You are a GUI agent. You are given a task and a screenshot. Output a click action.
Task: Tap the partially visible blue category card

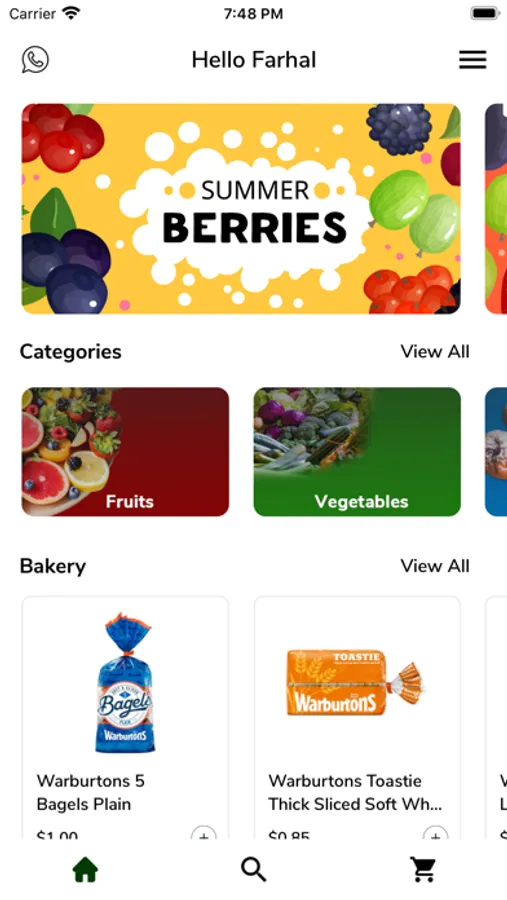496,452
